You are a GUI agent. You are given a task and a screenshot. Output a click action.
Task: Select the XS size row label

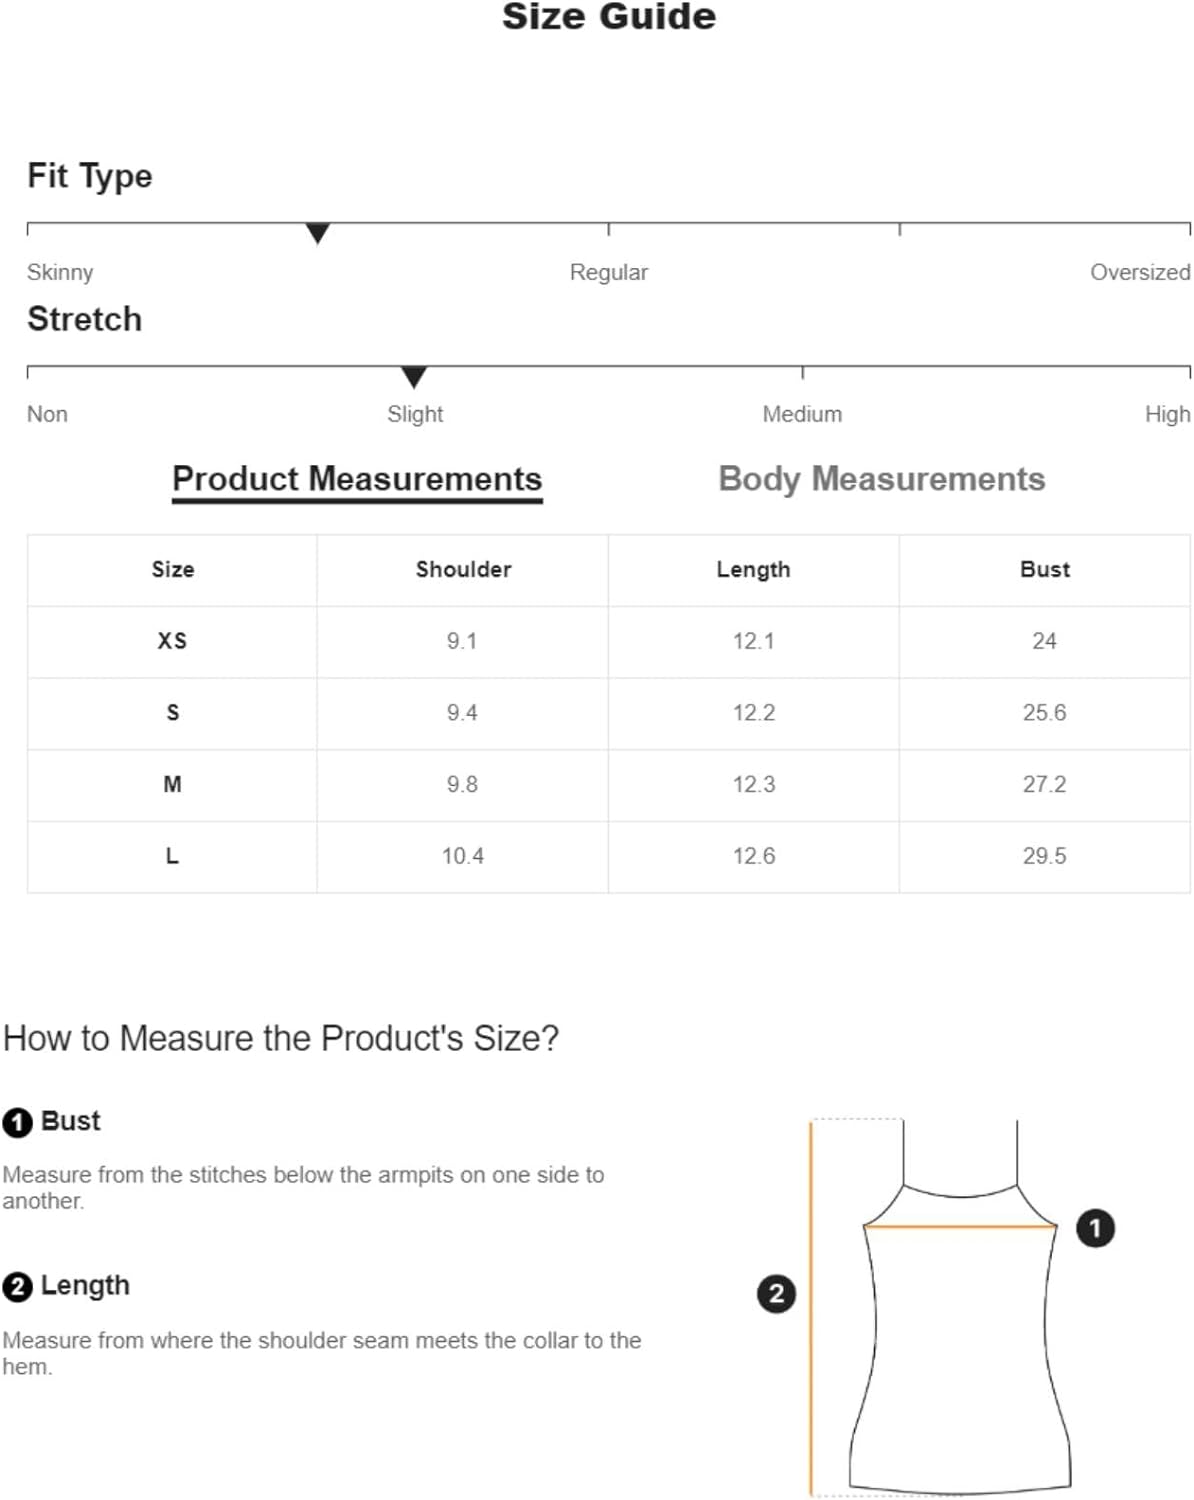pos(172,641)
